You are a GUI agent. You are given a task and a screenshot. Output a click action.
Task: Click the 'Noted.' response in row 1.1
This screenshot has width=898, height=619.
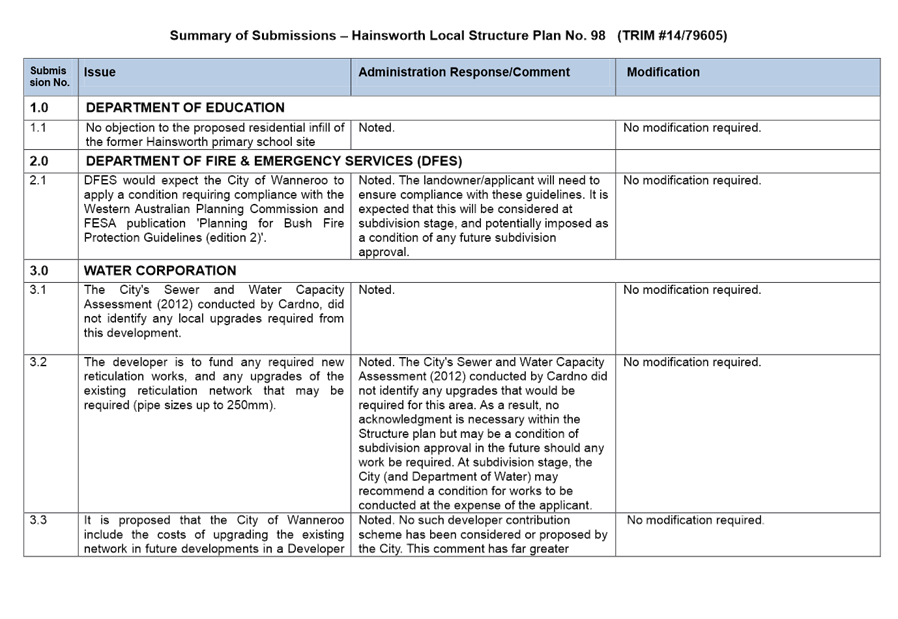(376, 128)
